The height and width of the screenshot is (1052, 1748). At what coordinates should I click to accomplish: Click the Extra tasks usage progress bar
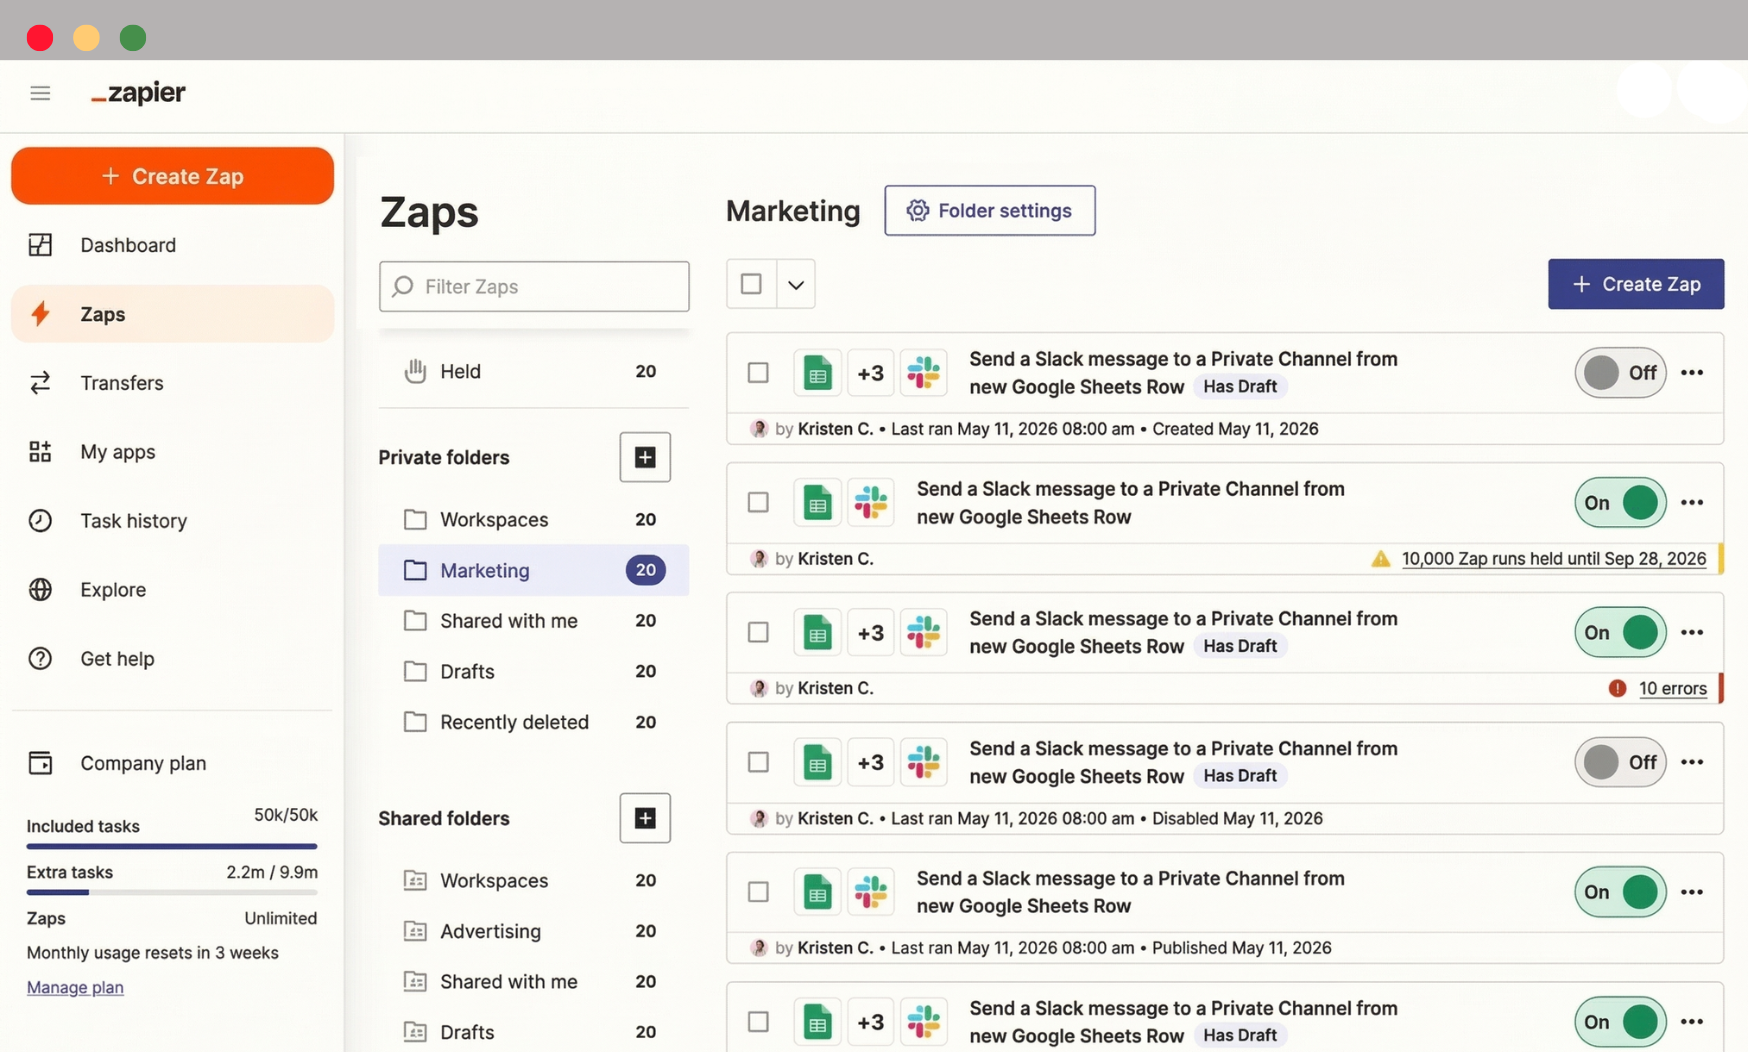point(171,893)
